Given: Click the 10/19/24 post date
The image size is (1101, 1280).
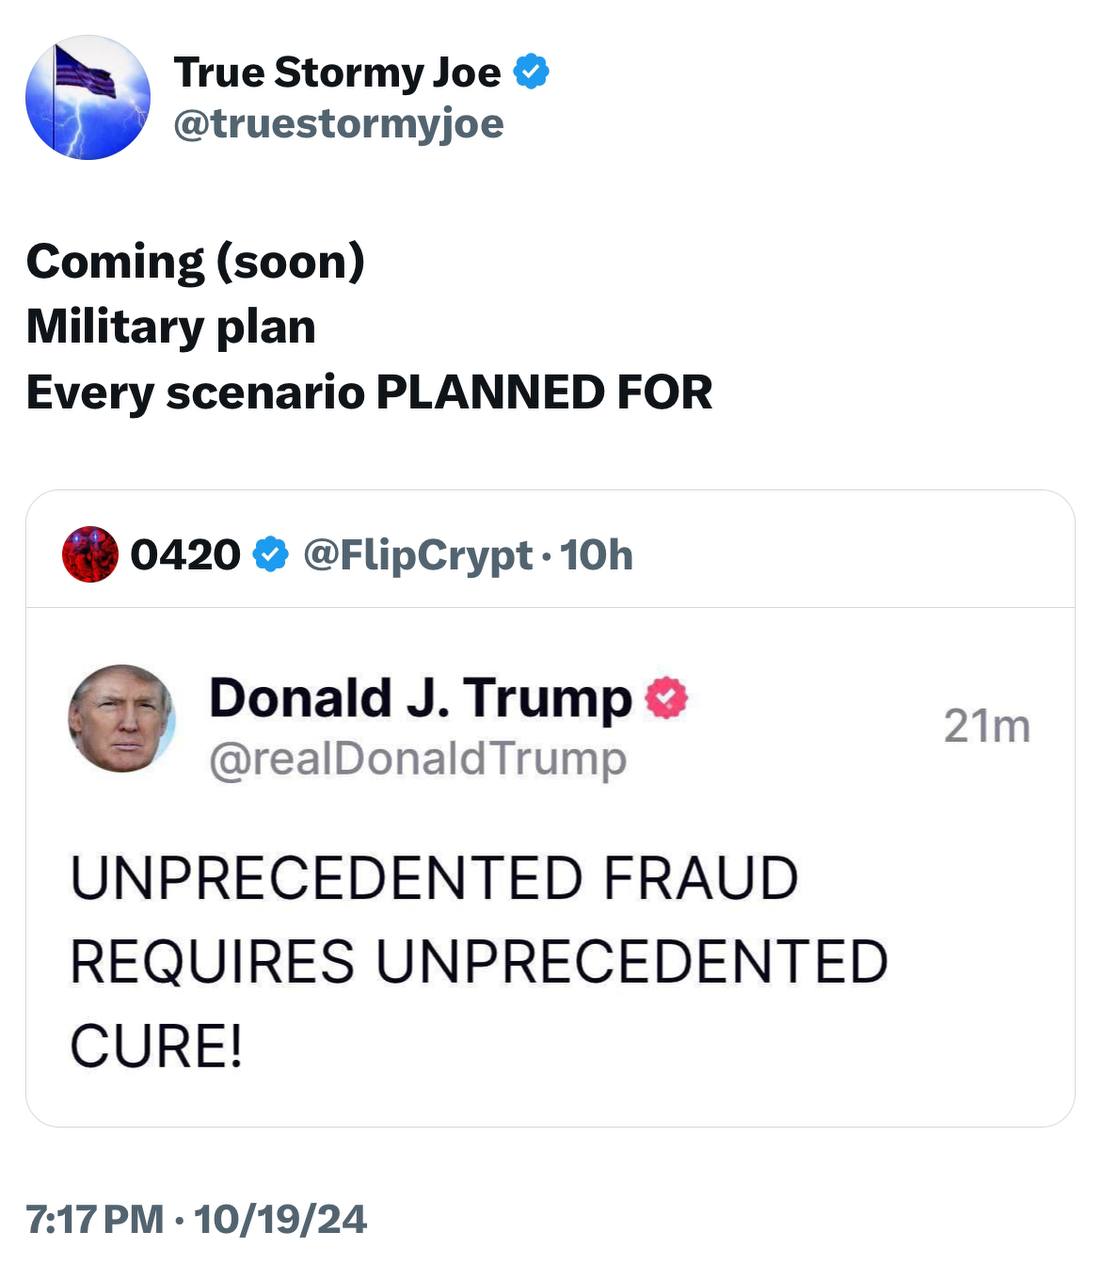Looking at the screenshot, I should coord(280,1219).
